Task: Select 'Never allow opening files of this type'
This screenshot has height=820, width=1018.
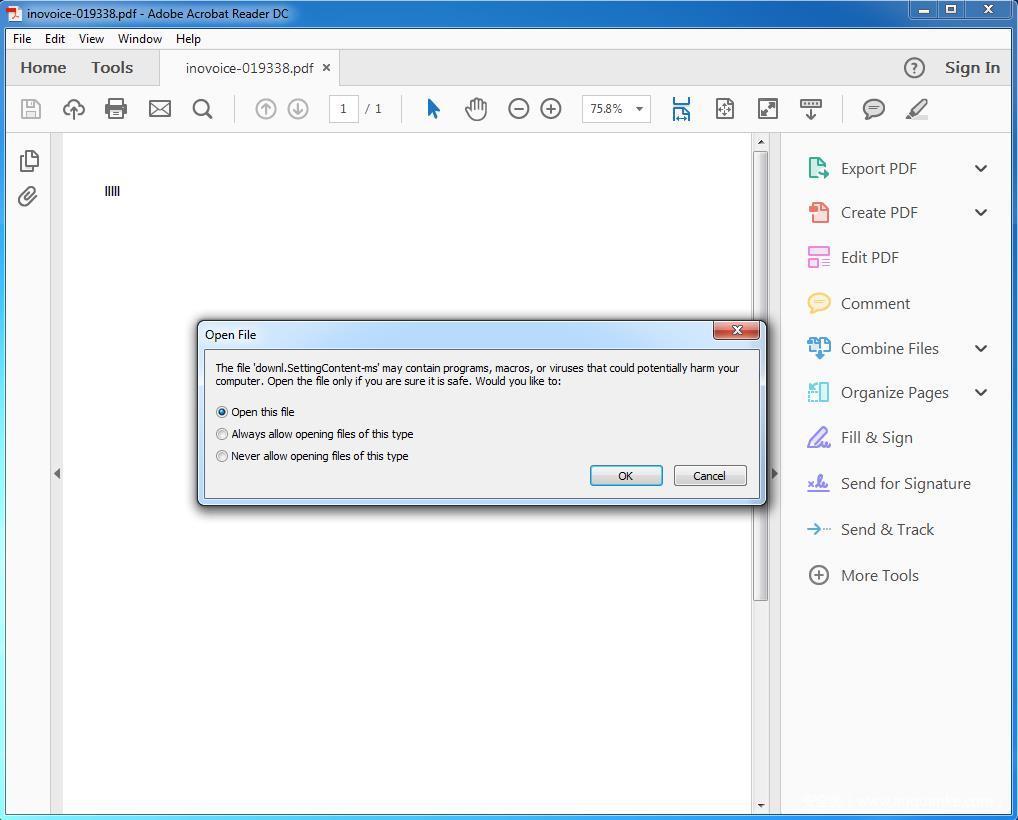Action: (x=222, y=456)
